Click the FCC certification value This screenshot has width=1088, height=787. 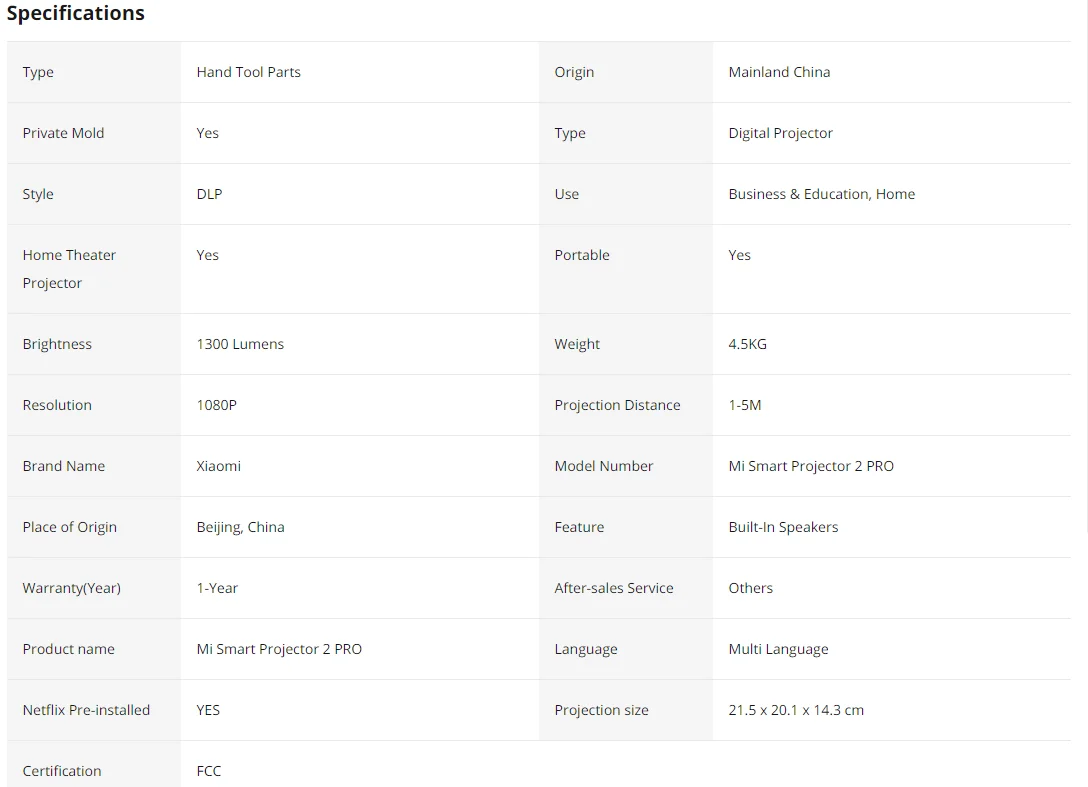[x=208, y=771]
